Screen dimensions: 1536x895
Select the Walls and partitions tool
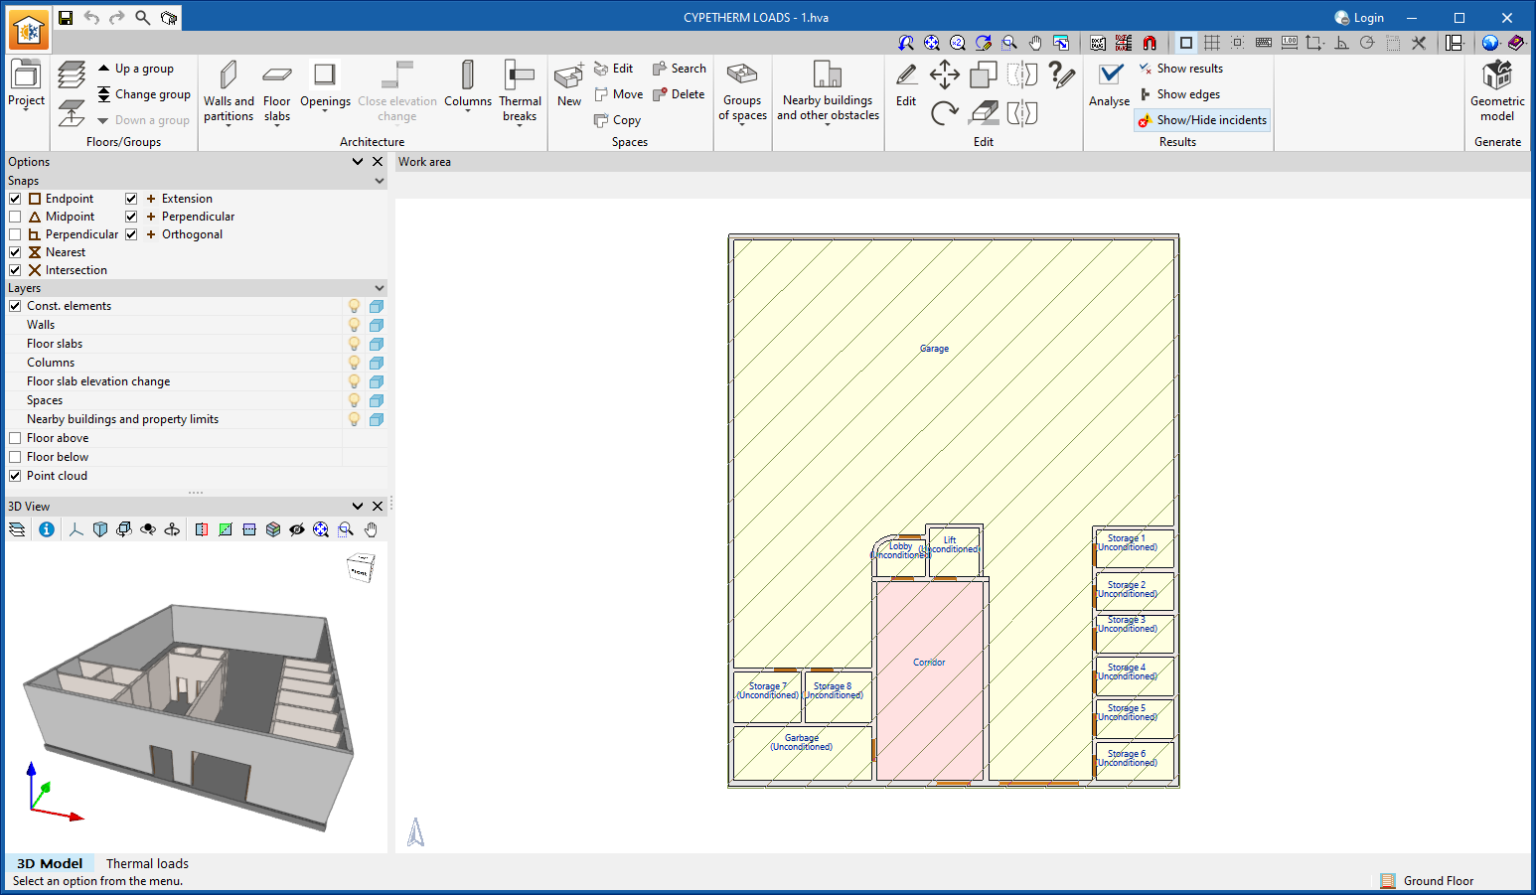click(x=228, y=90)
